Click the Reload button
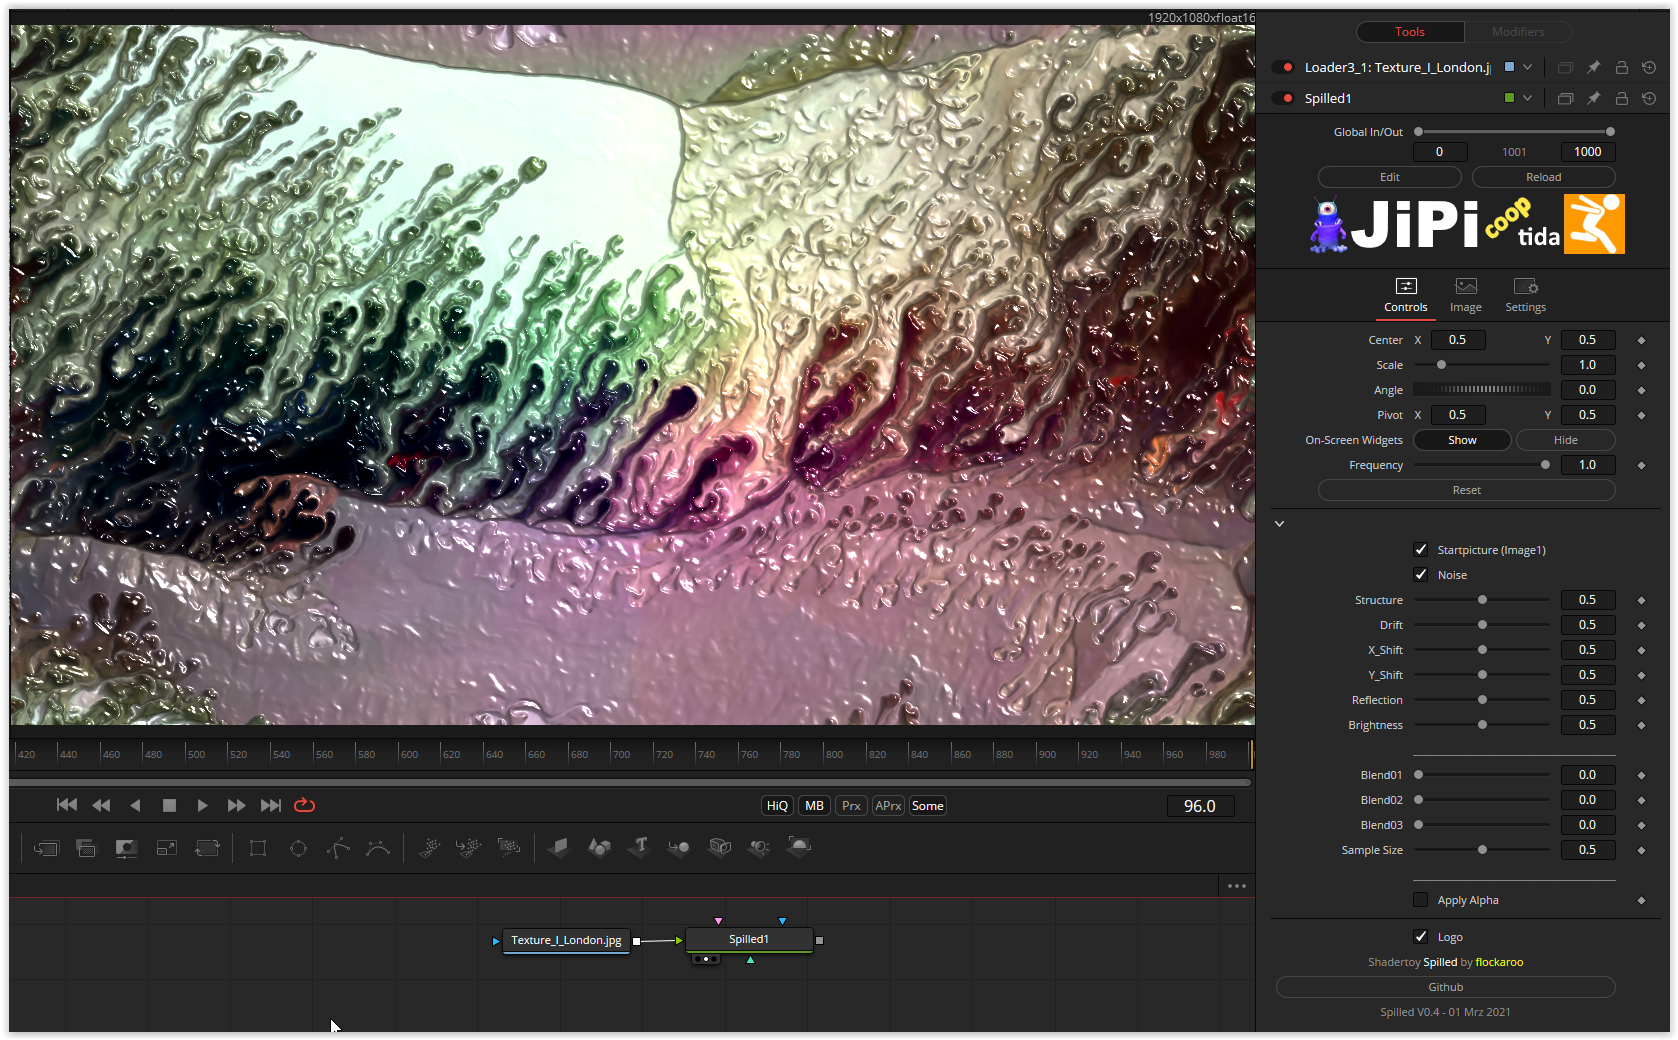 point(1544,177)
